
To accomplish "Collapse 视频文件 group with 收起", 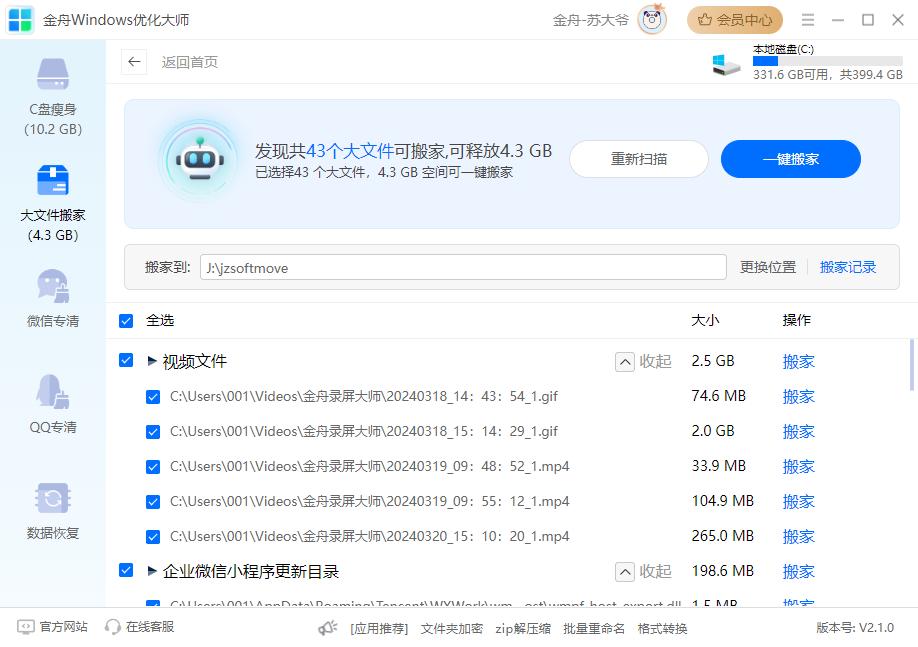I will point(644,362).
